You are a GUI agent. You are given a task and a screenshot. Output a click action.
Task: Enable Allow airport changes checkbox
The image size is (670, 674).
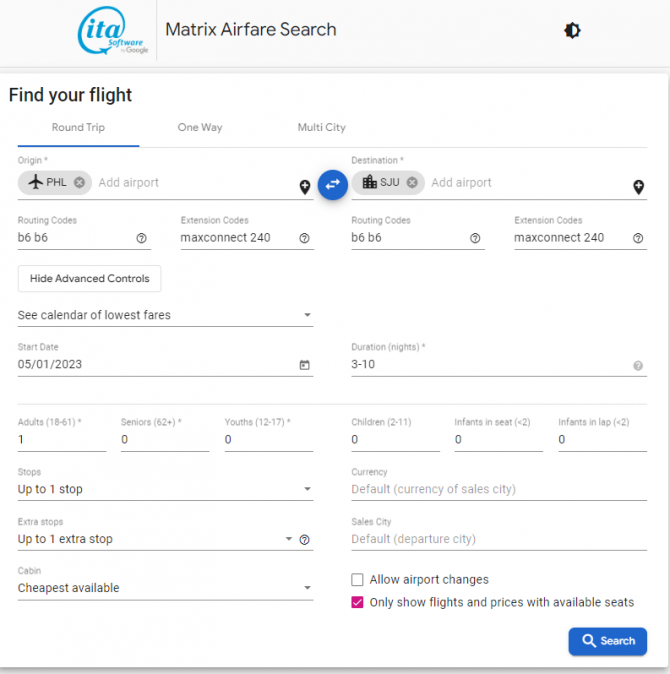pos(357,579)
